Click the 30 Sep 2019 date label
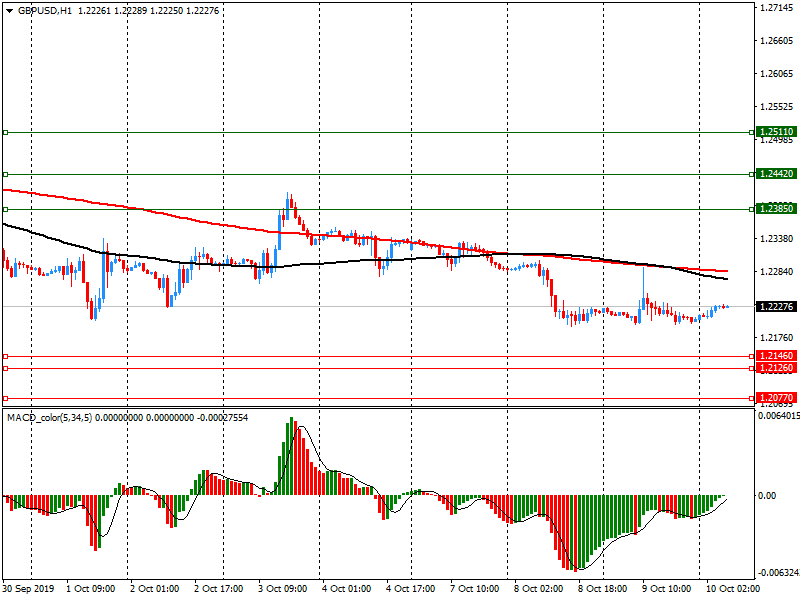The width and height of the screenshot is (800, 600). (x=30, y=589)
